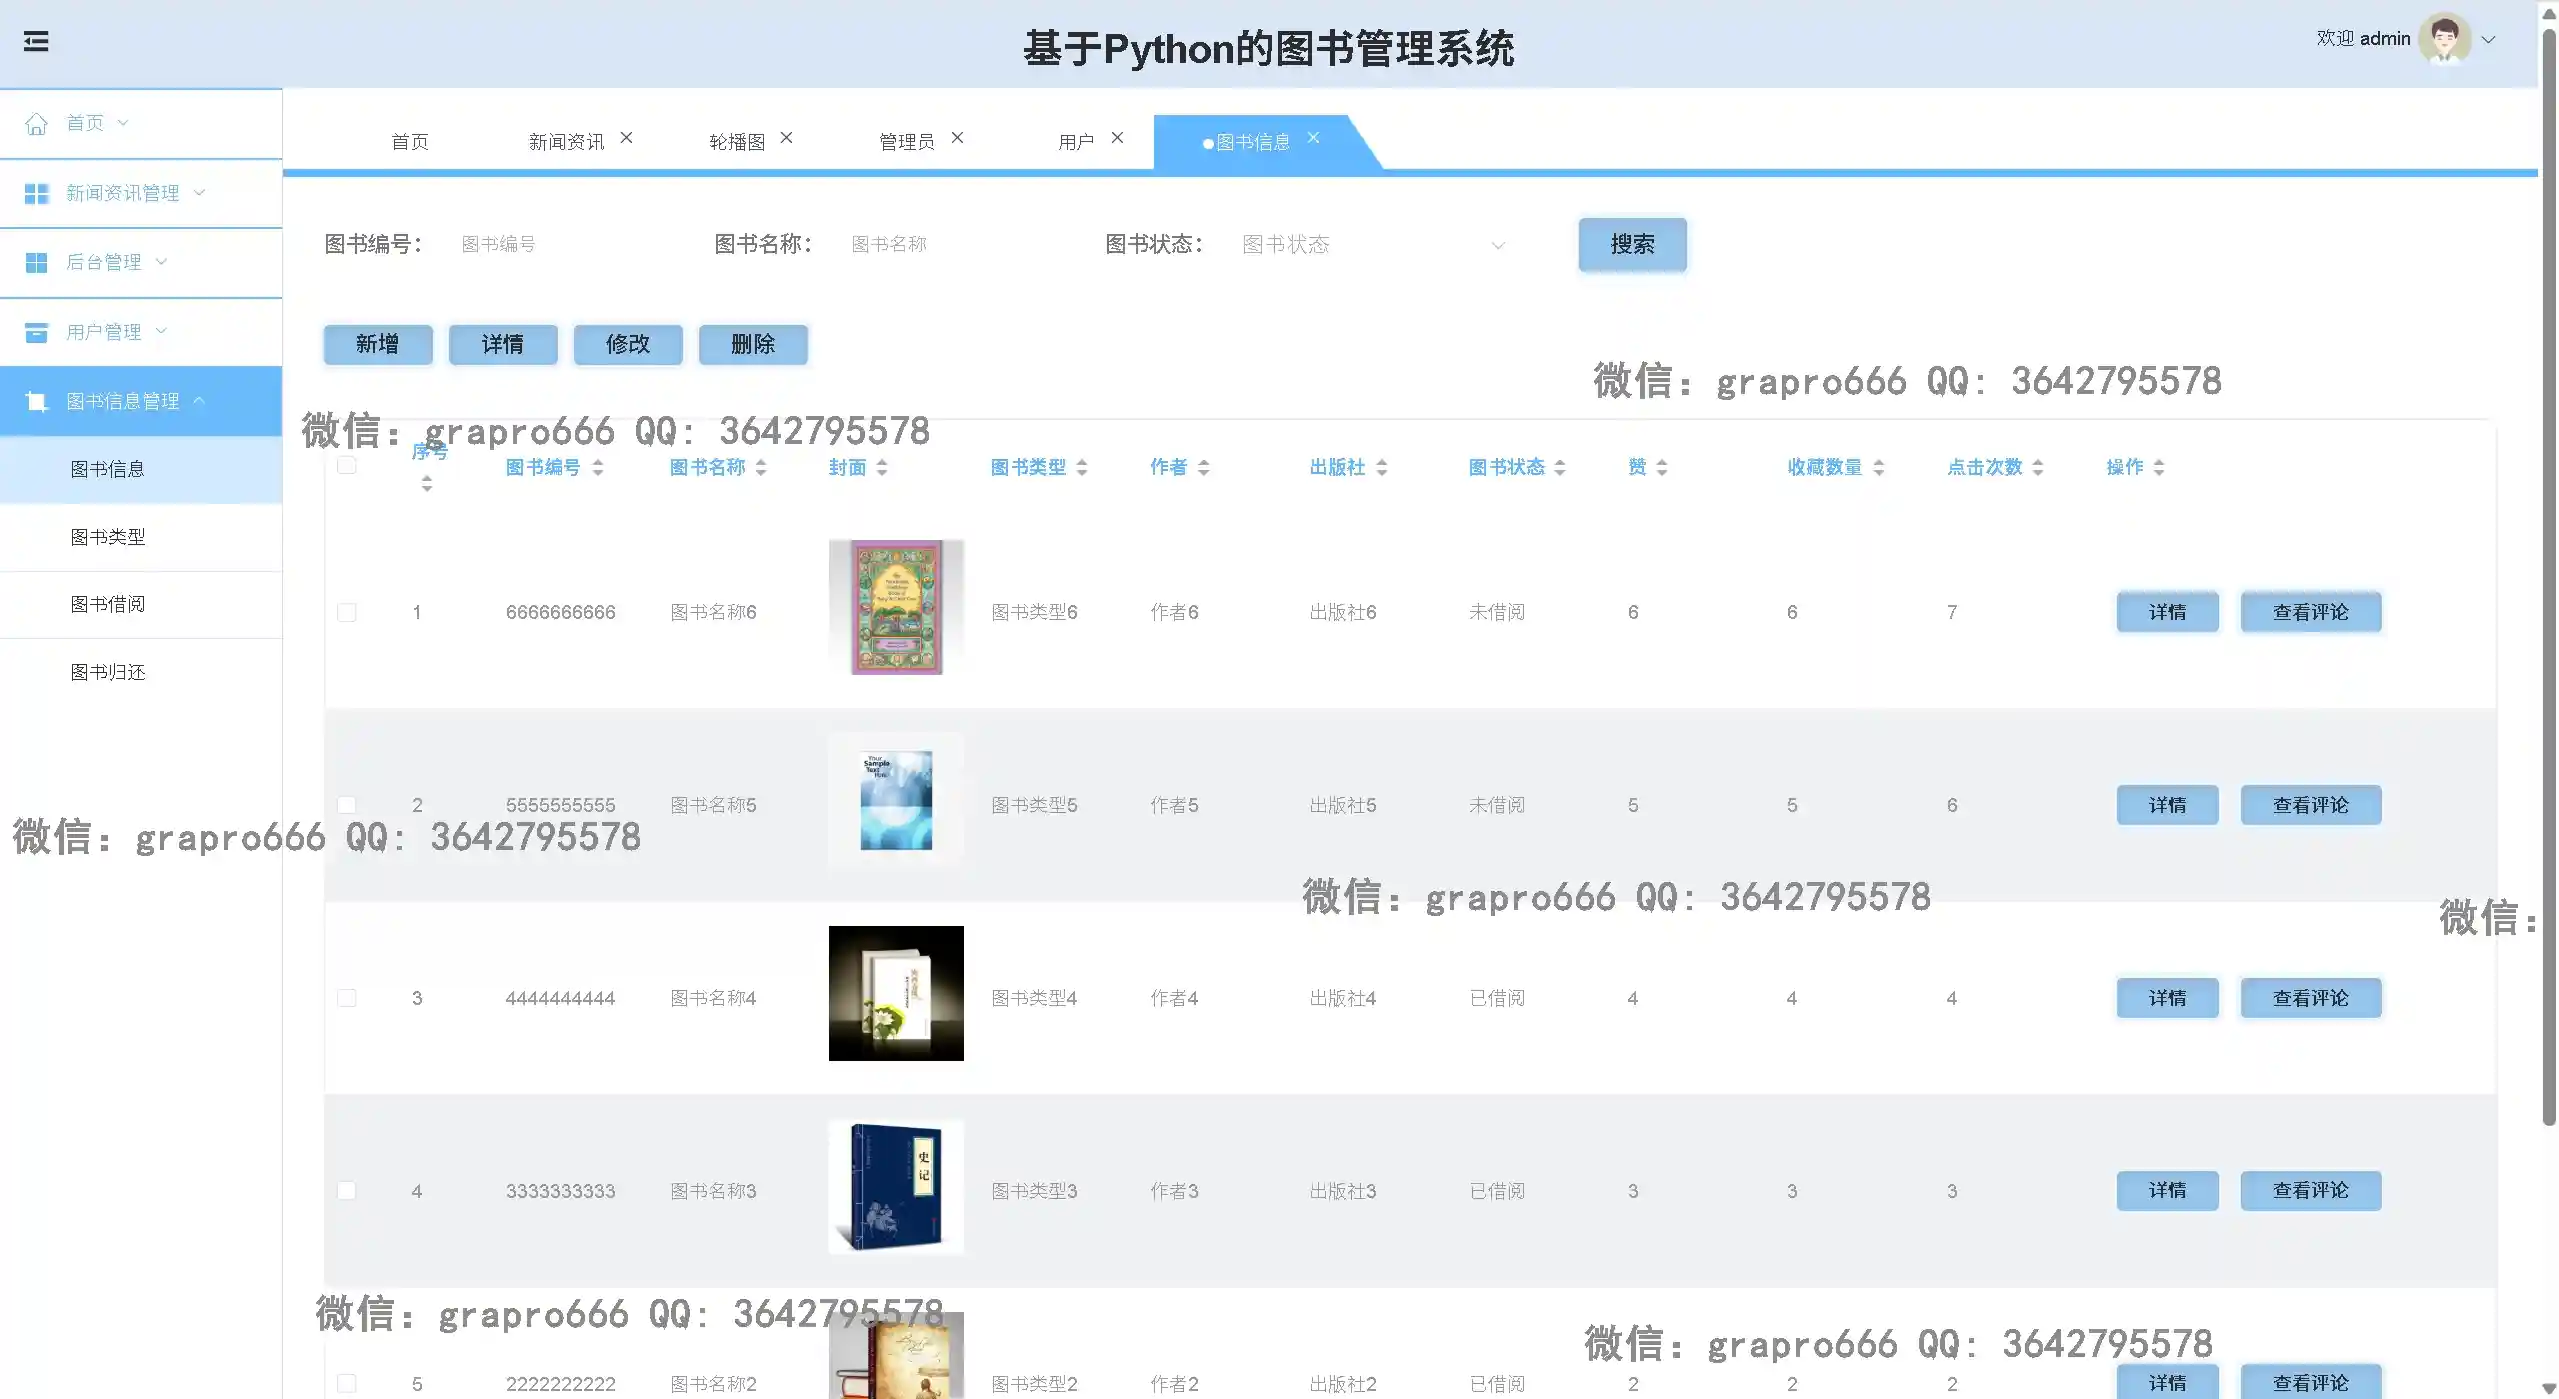This screenshot has height=1399, width=2559.
Task: Open the 图书状态 dropdown
Action: 1372,245
